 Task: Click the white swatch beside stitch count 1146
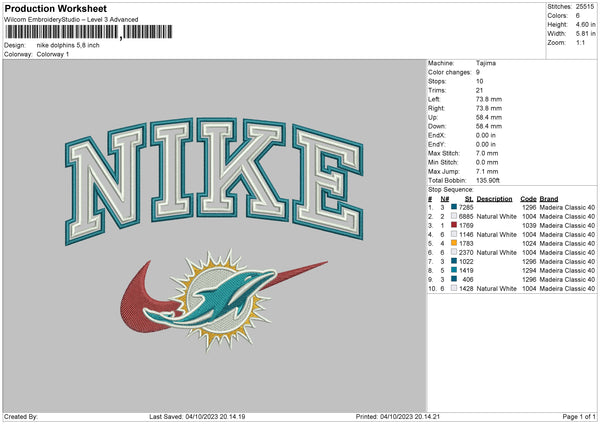[454, 234]
